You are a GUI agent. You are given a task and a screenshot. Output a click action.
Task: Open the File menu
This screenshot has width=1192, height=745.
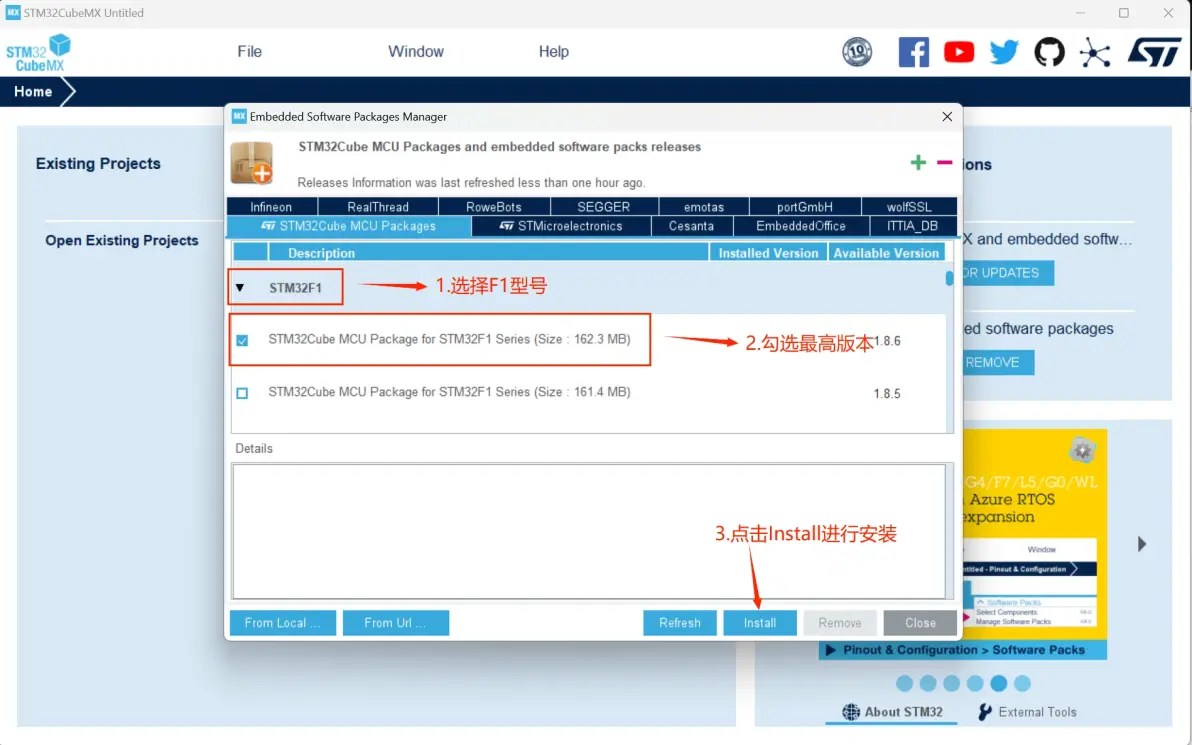point(249,51)
